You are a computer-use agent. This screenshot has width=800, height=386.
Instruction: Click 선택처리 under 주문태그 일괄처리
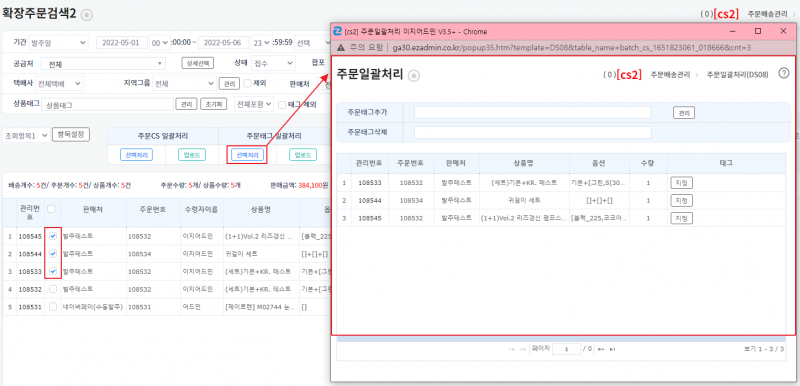pos(247,155)
